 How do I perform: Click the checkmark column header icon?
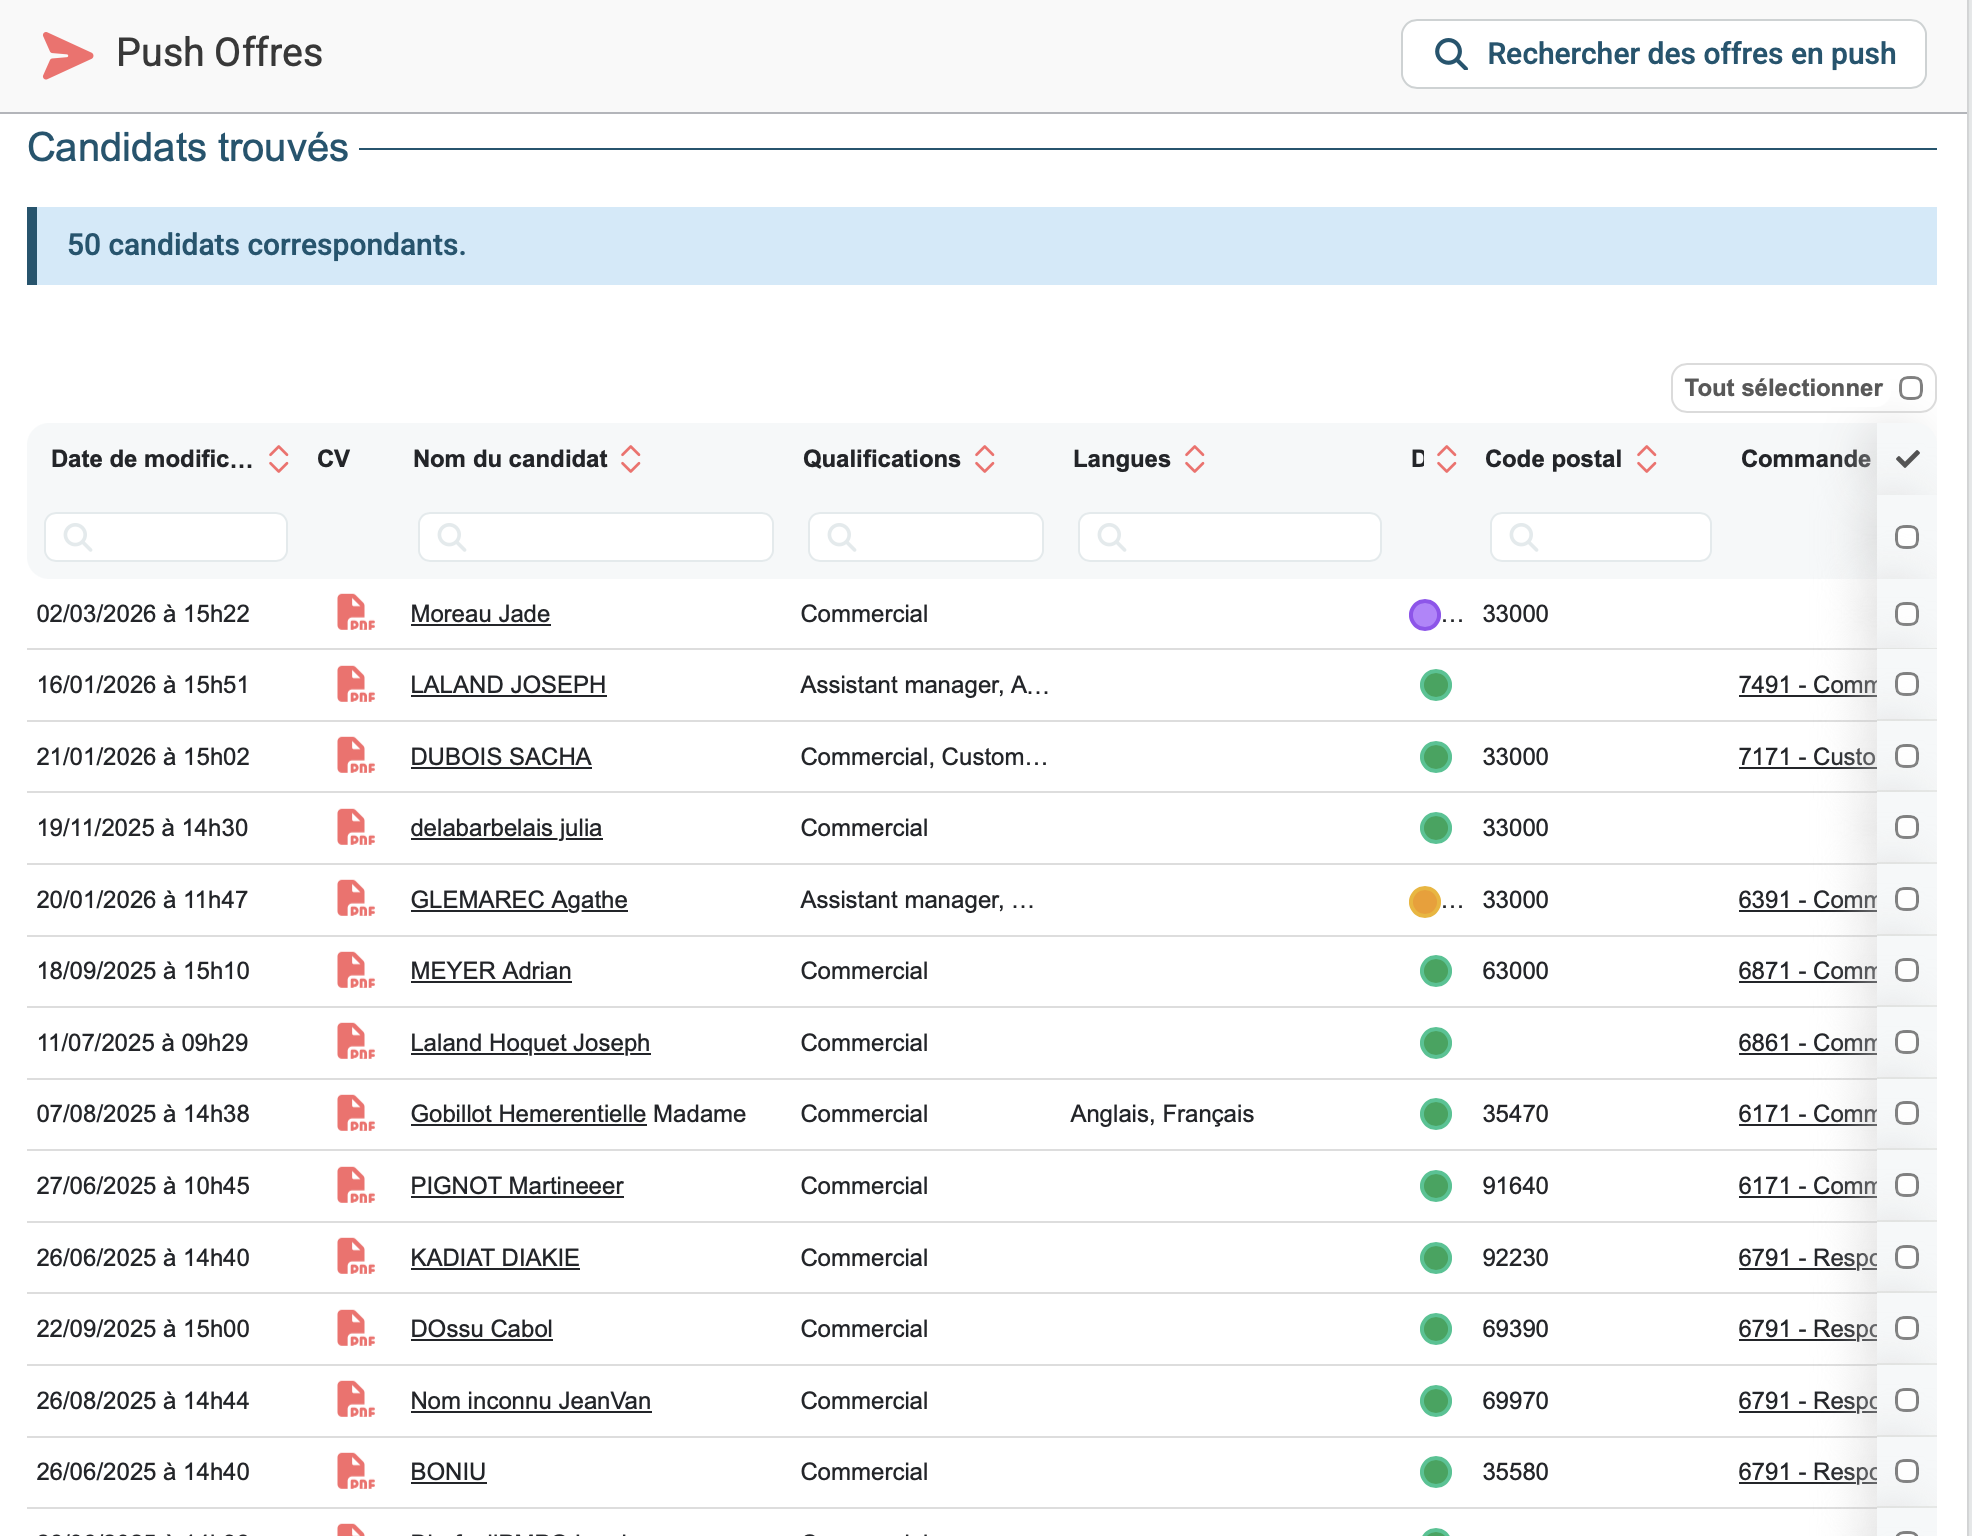coord(1907,459)
